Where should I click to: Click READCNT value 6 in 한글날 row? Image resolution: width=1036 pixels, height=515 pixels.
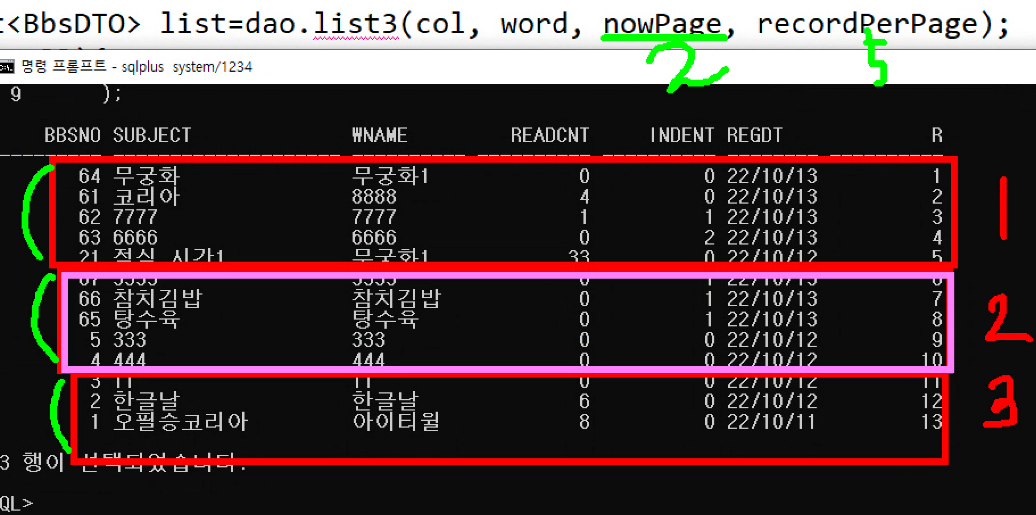[583, 401]
